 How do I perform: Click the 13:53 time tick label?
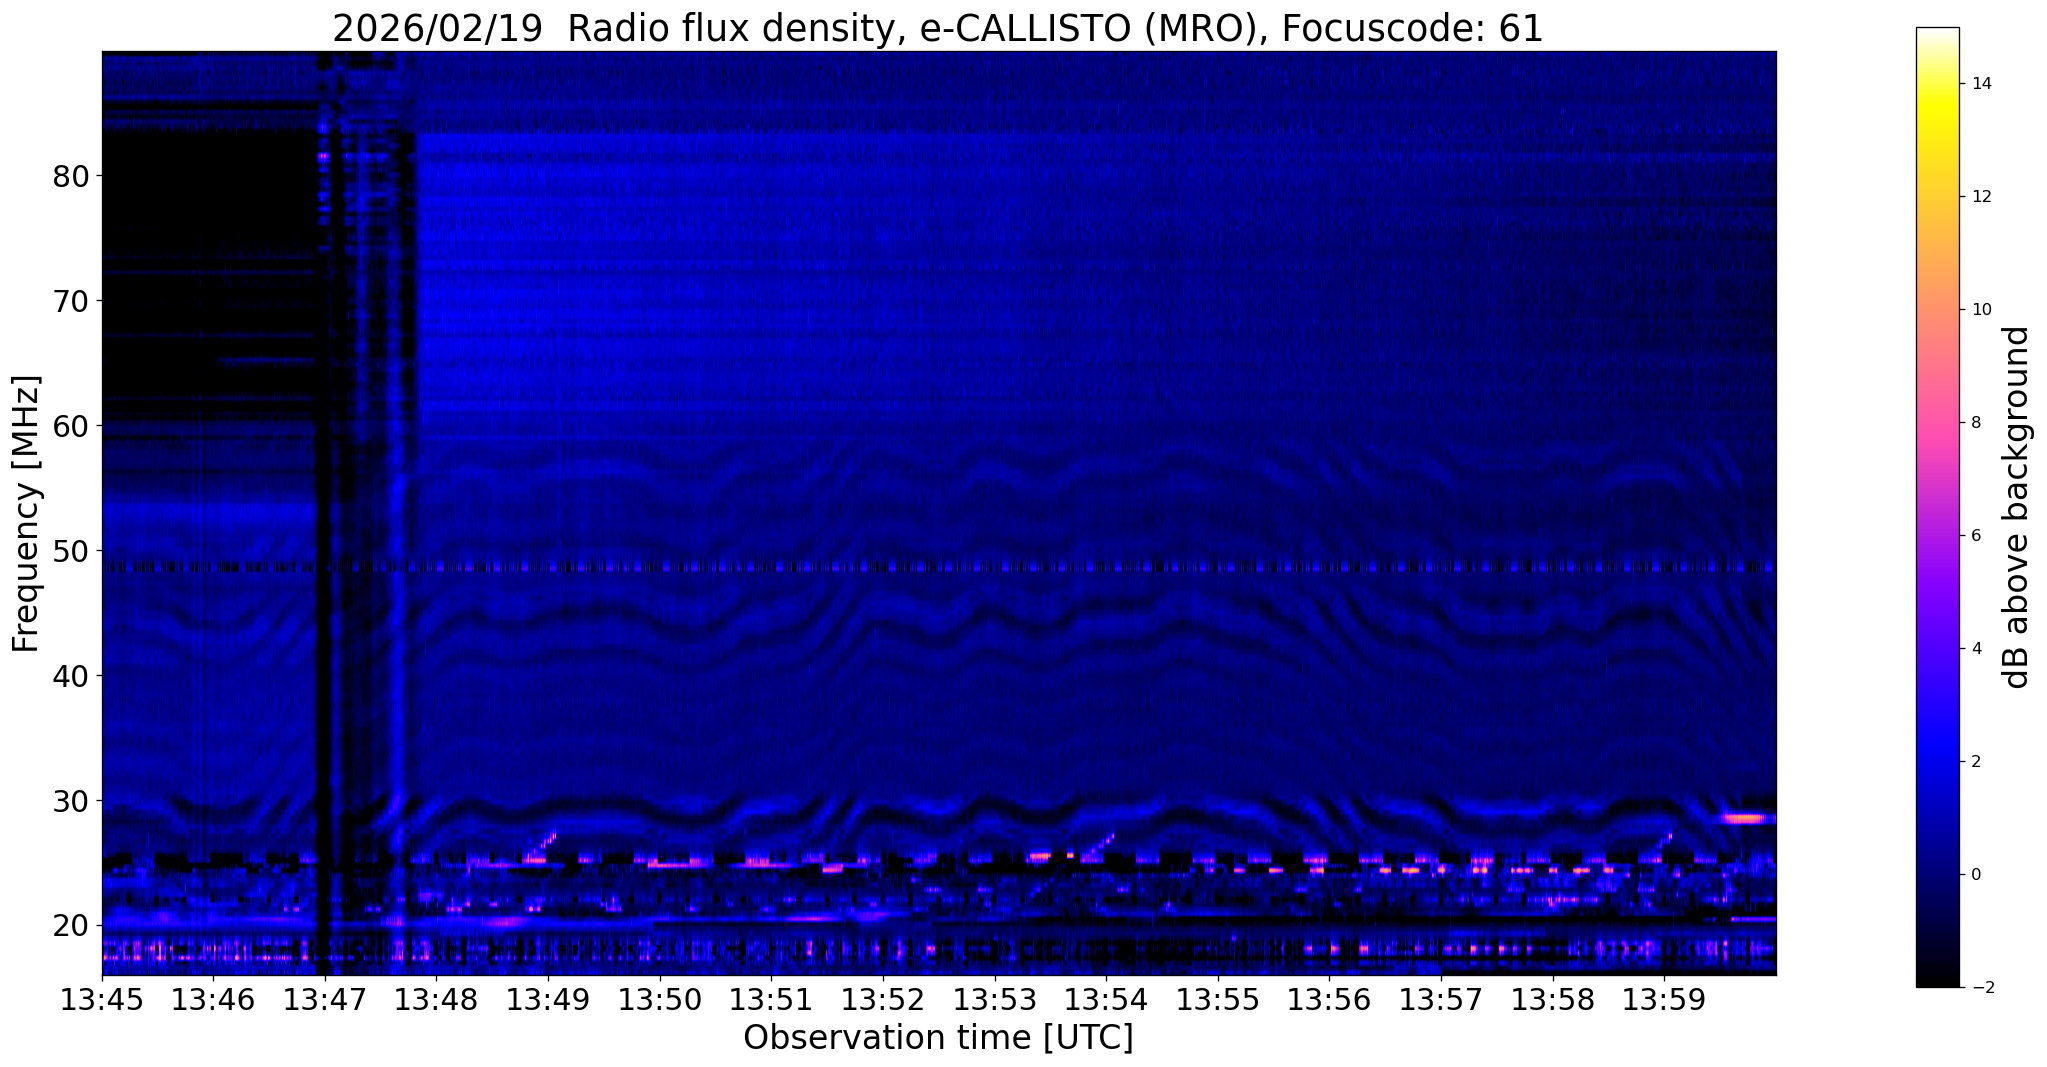(x=995, y=1000)
